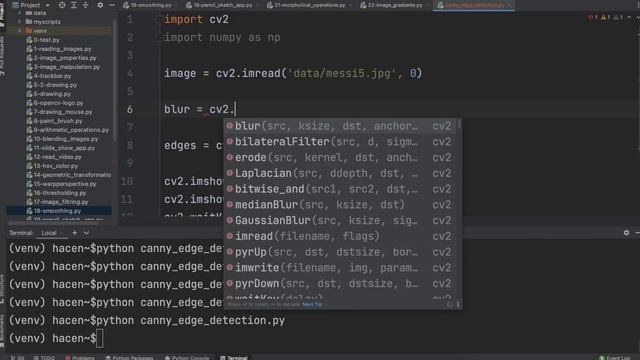Open 7-drawing_mouse.py in project tree
640x360 pixels.
tap(59, 112)
